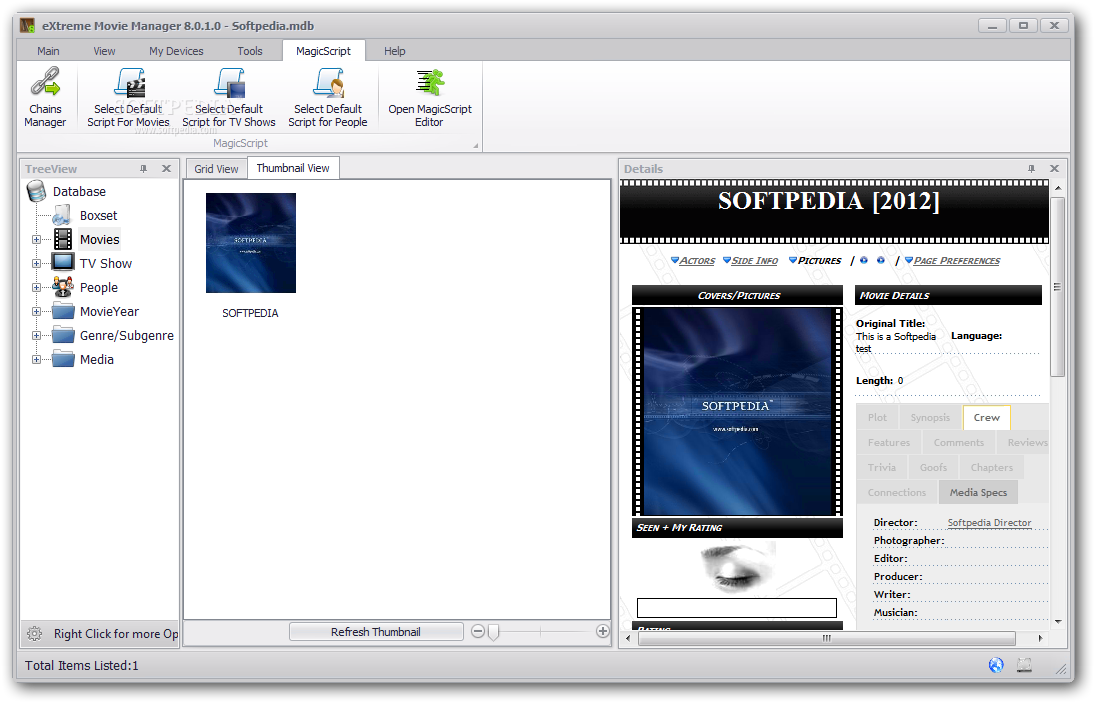Screen dimensions: 1095x703
Task: Open the Crew details tab
Action: click(987, 417)
